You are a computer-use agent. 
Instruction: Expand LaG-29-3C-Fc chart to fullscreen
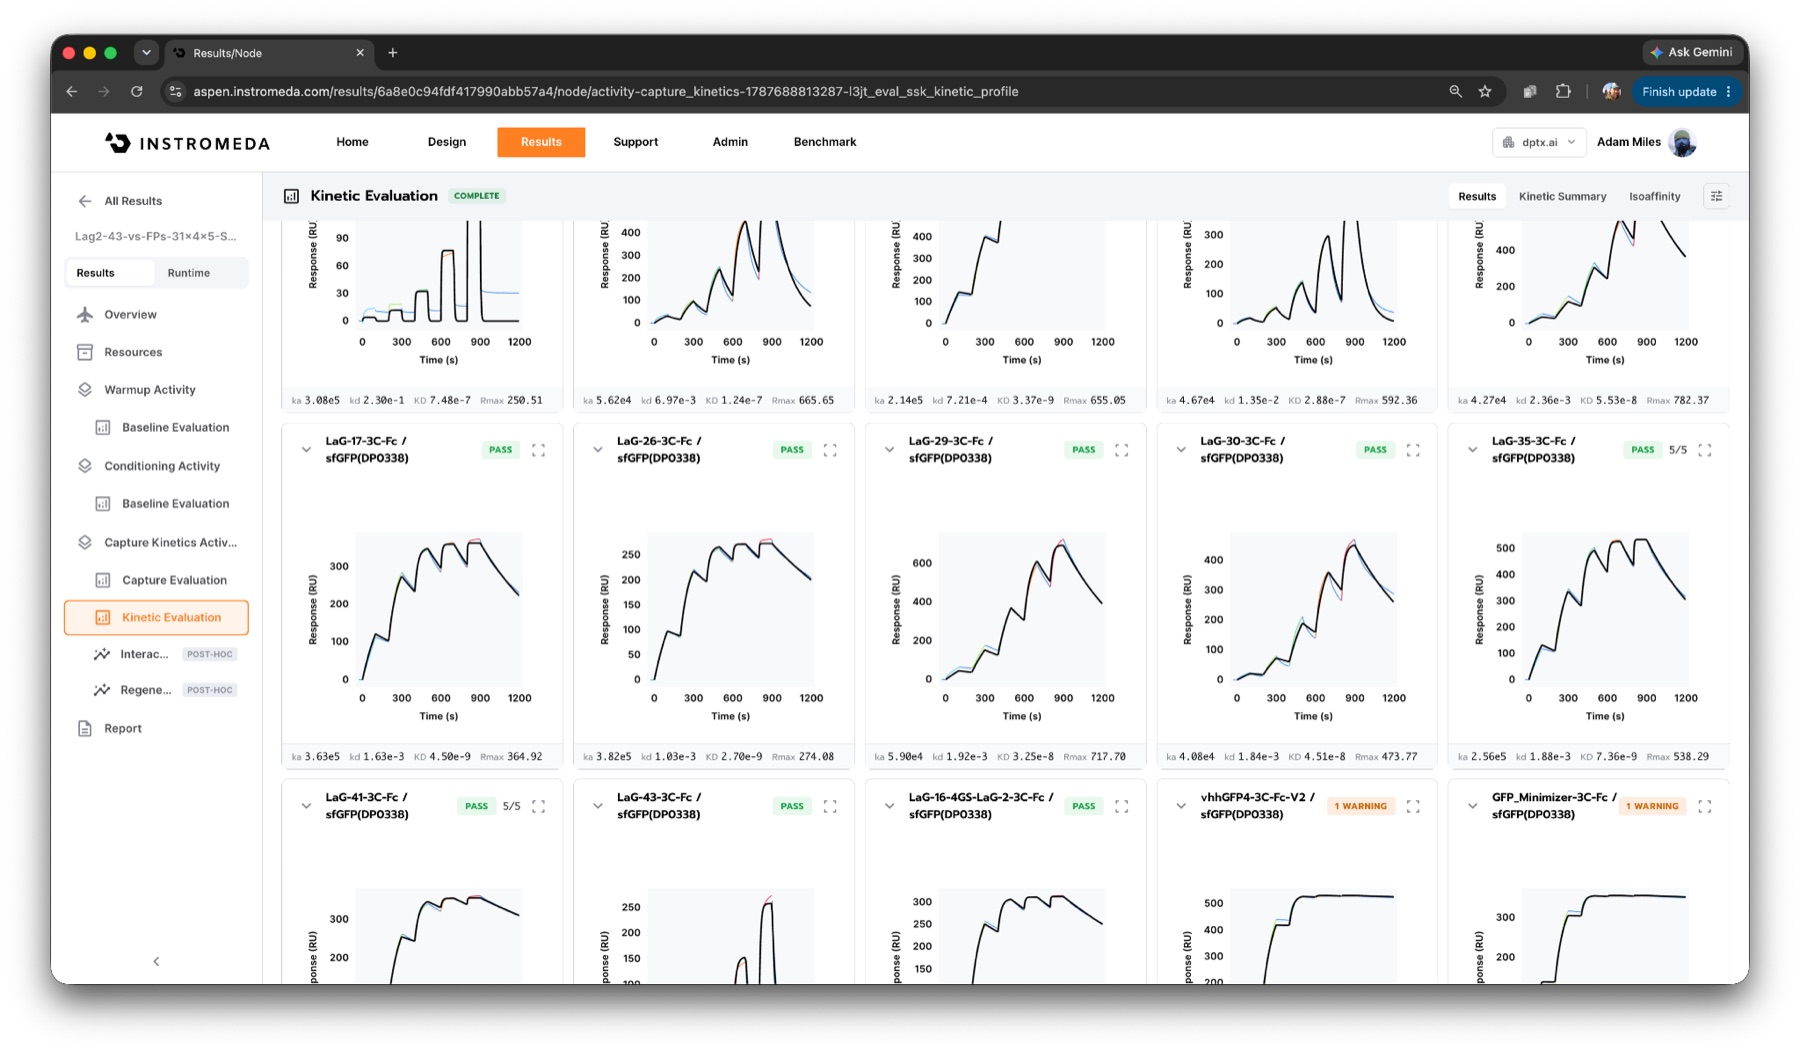[1122, 450]
